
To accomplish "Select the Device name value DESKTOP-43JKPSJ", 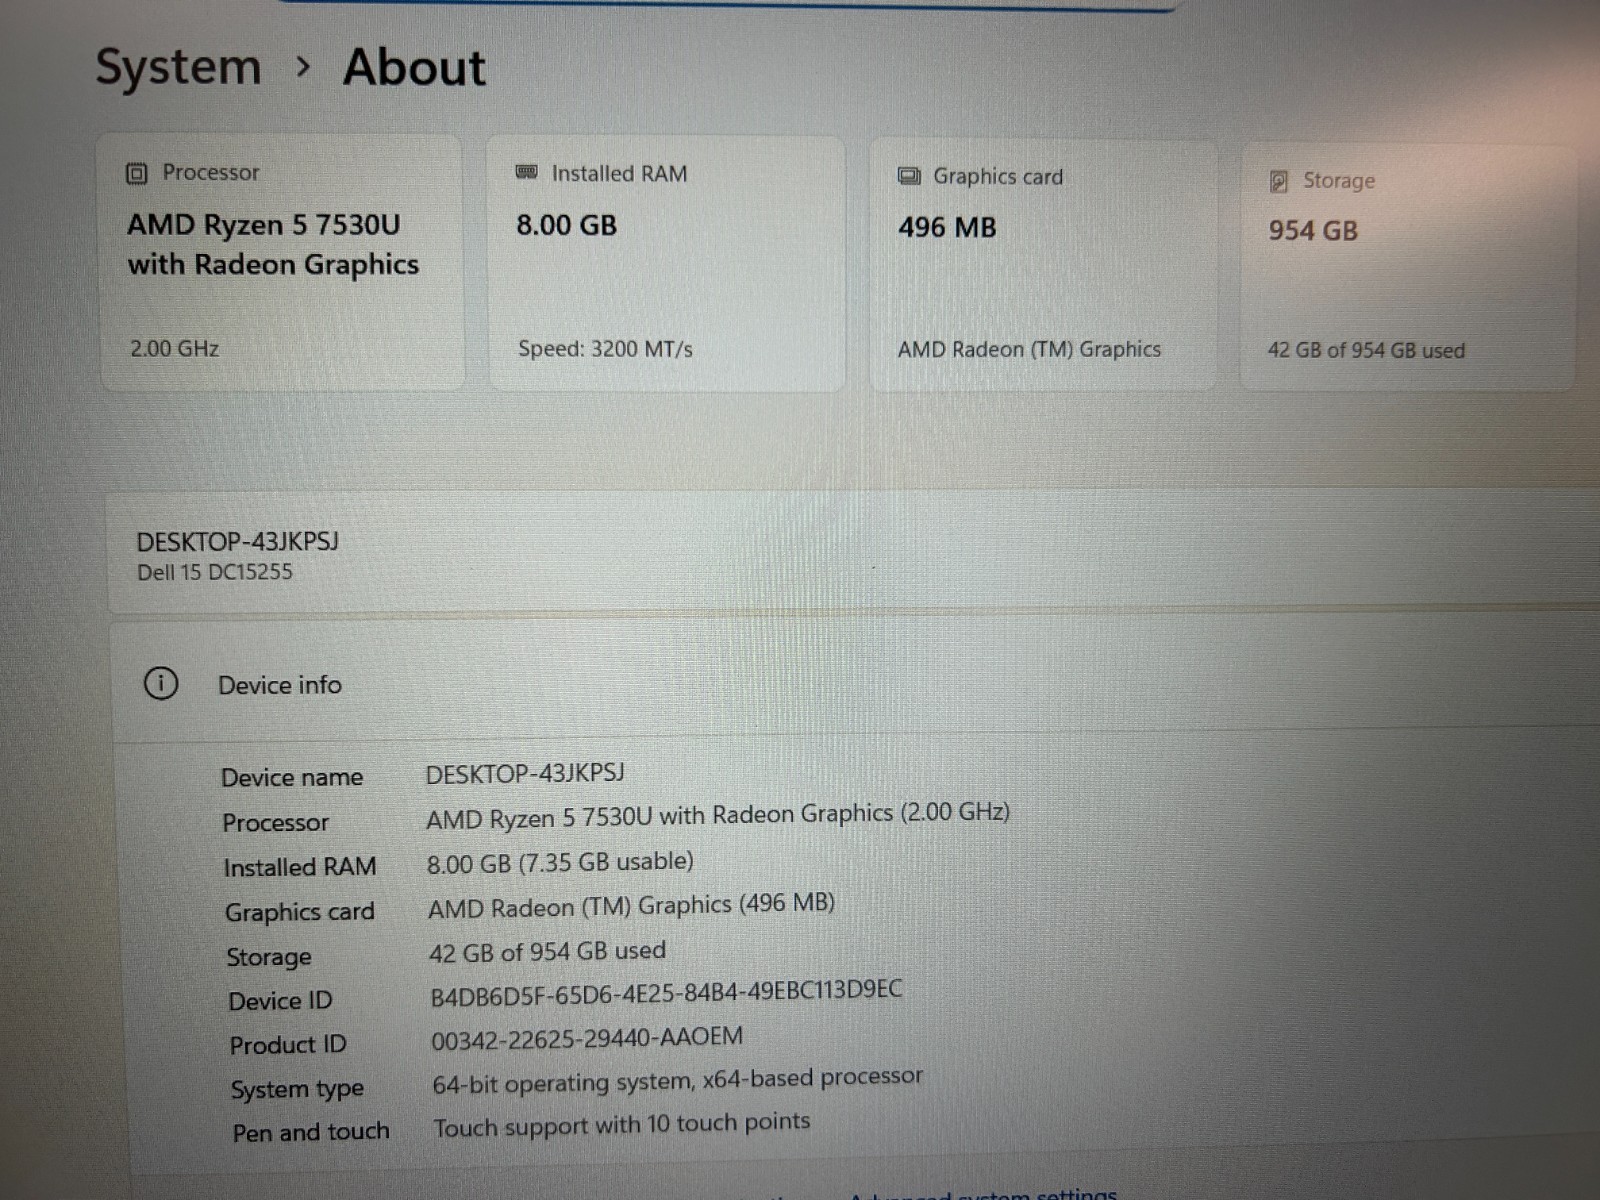I will point(525,774).
